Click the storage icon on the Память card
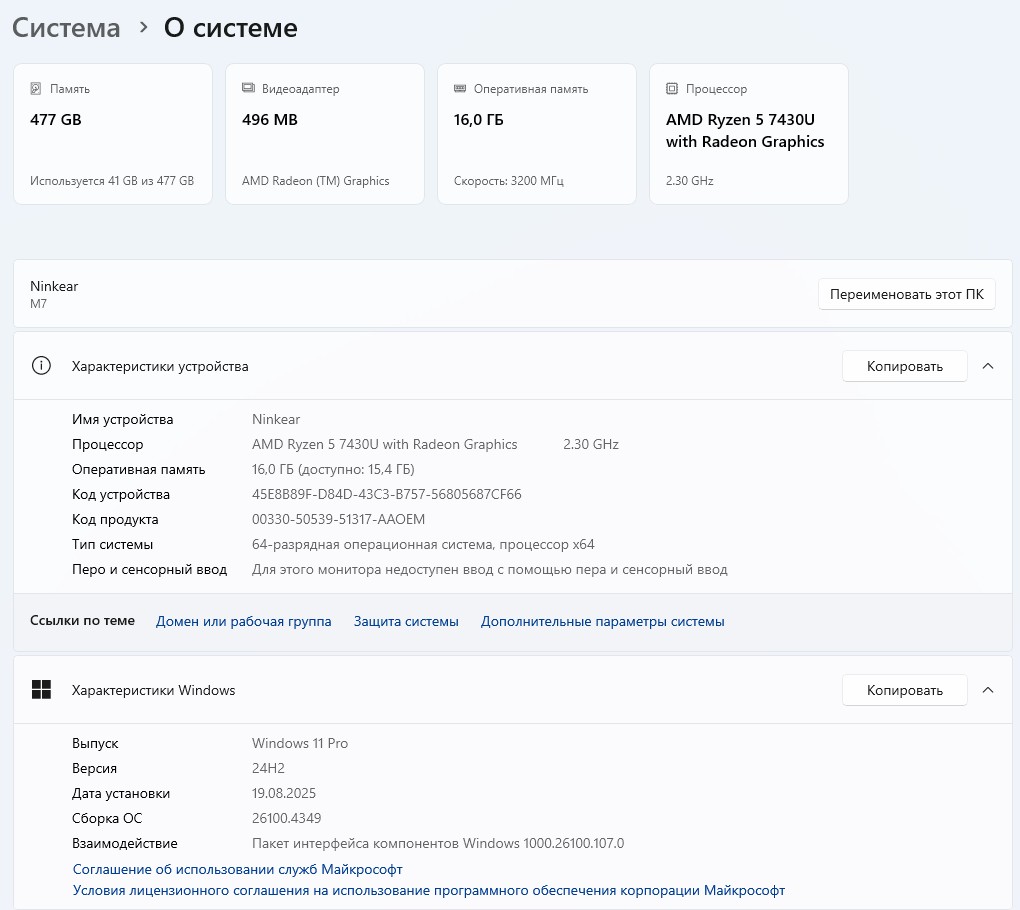The image size is (1020, 910). point(36,89)
